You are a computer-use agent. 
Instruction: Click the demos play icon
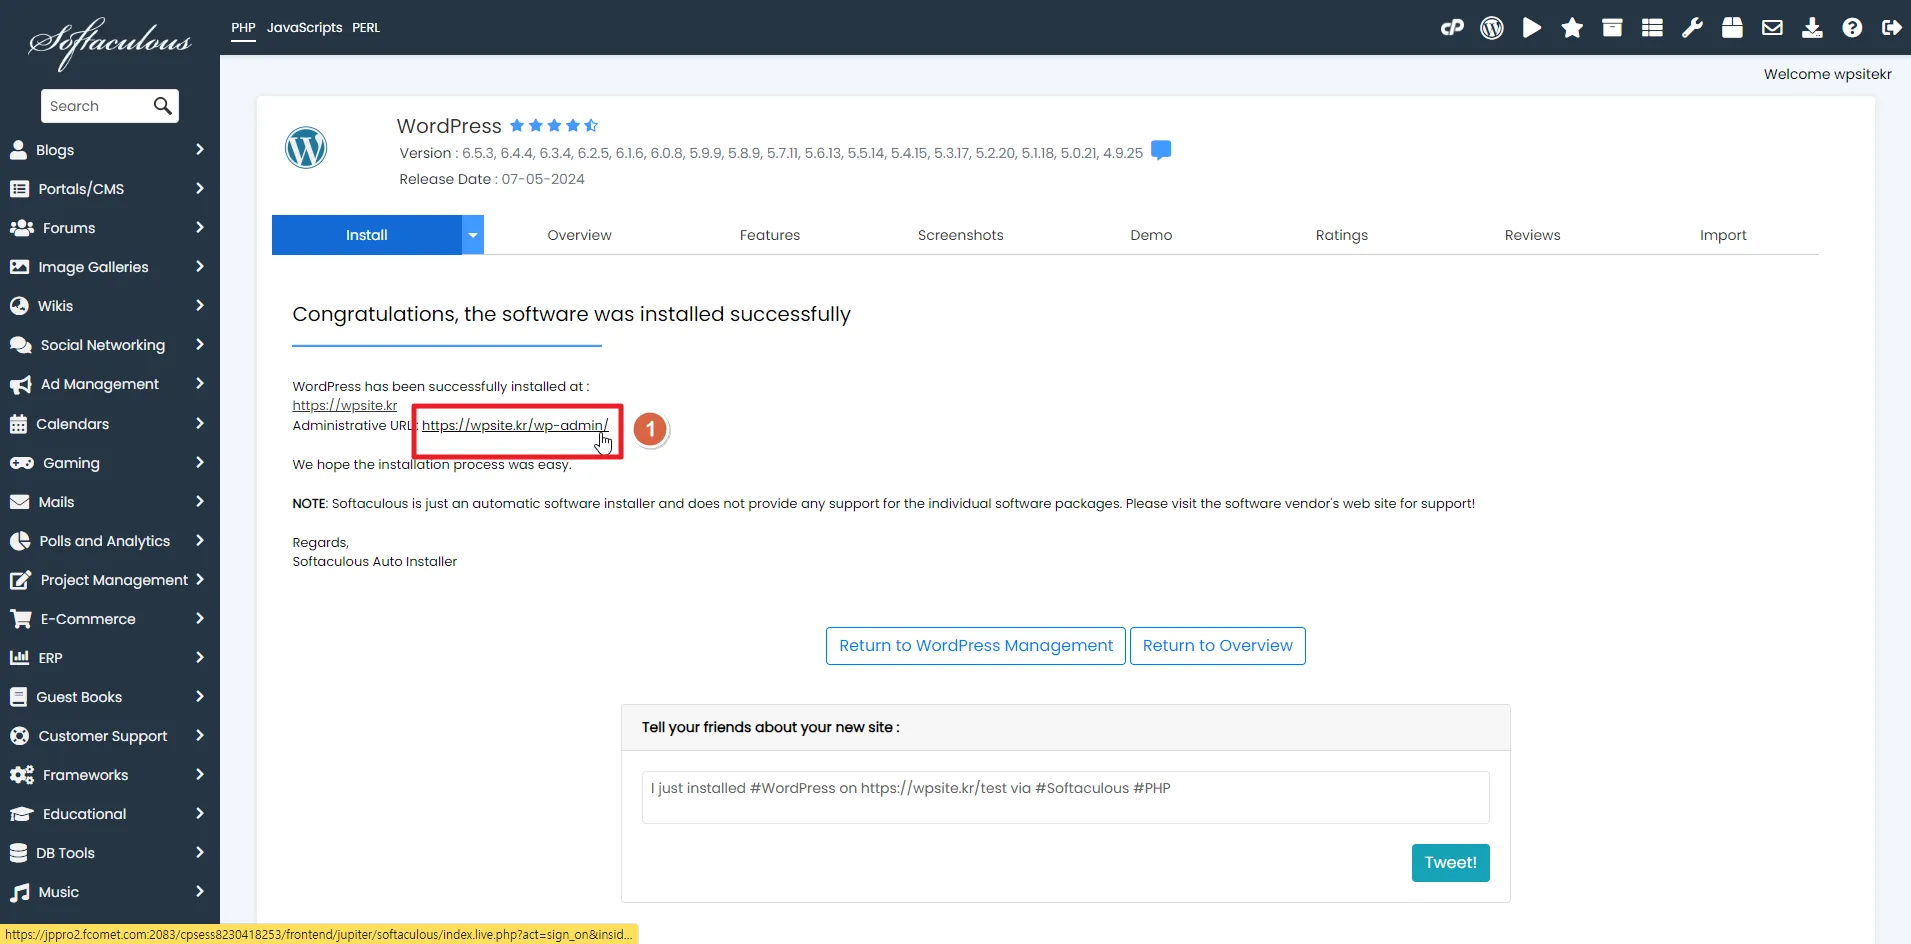(x=1532, y=28)
